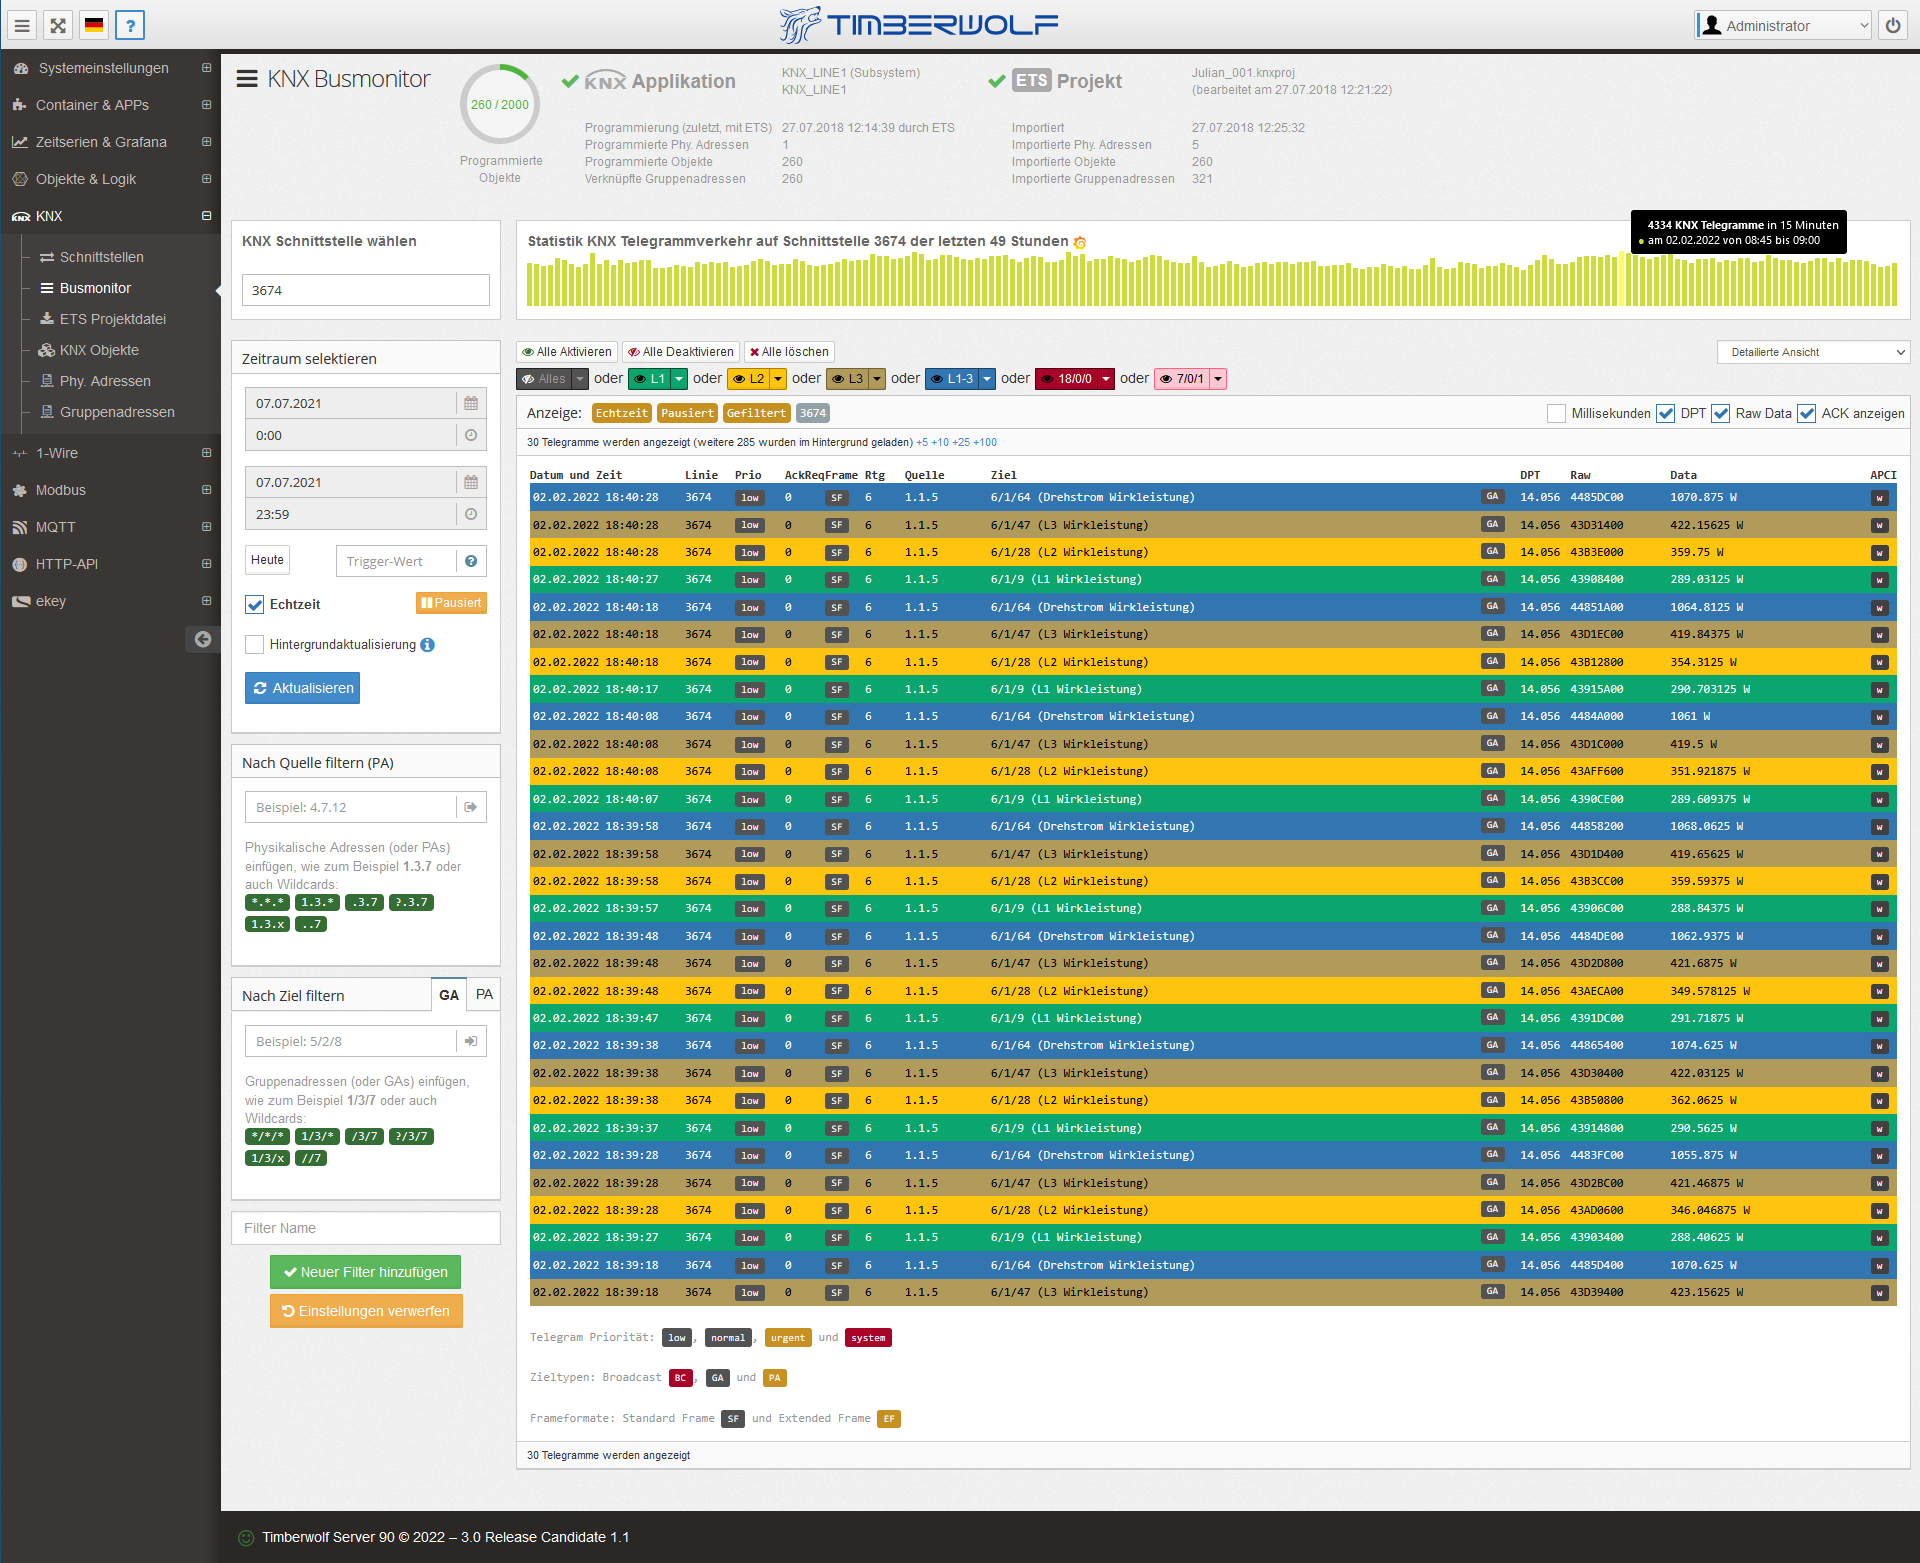Click the Aktualisieren button
This screenshot has width=1920, height=1563.
[302, 688]
